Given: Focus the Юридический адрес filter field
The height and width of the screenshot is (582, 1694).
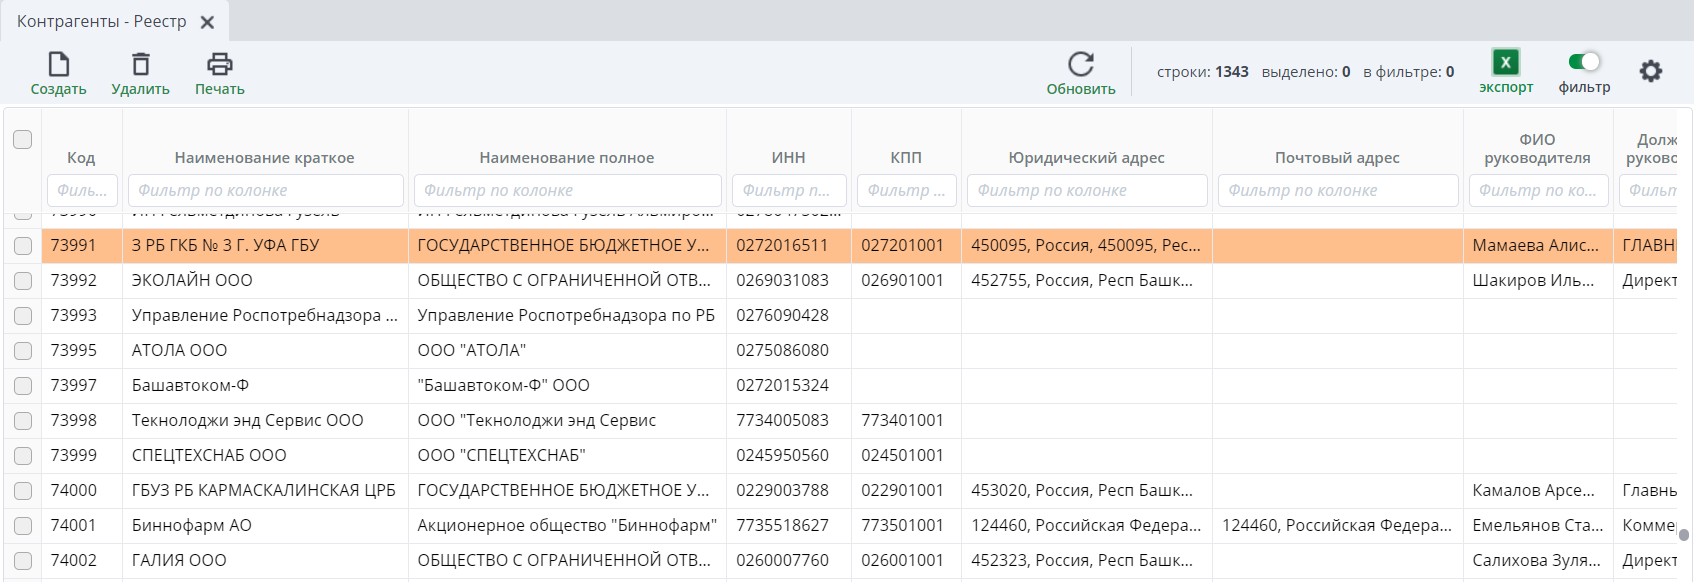Looking at the screenshot, I should coord(1087,190).
